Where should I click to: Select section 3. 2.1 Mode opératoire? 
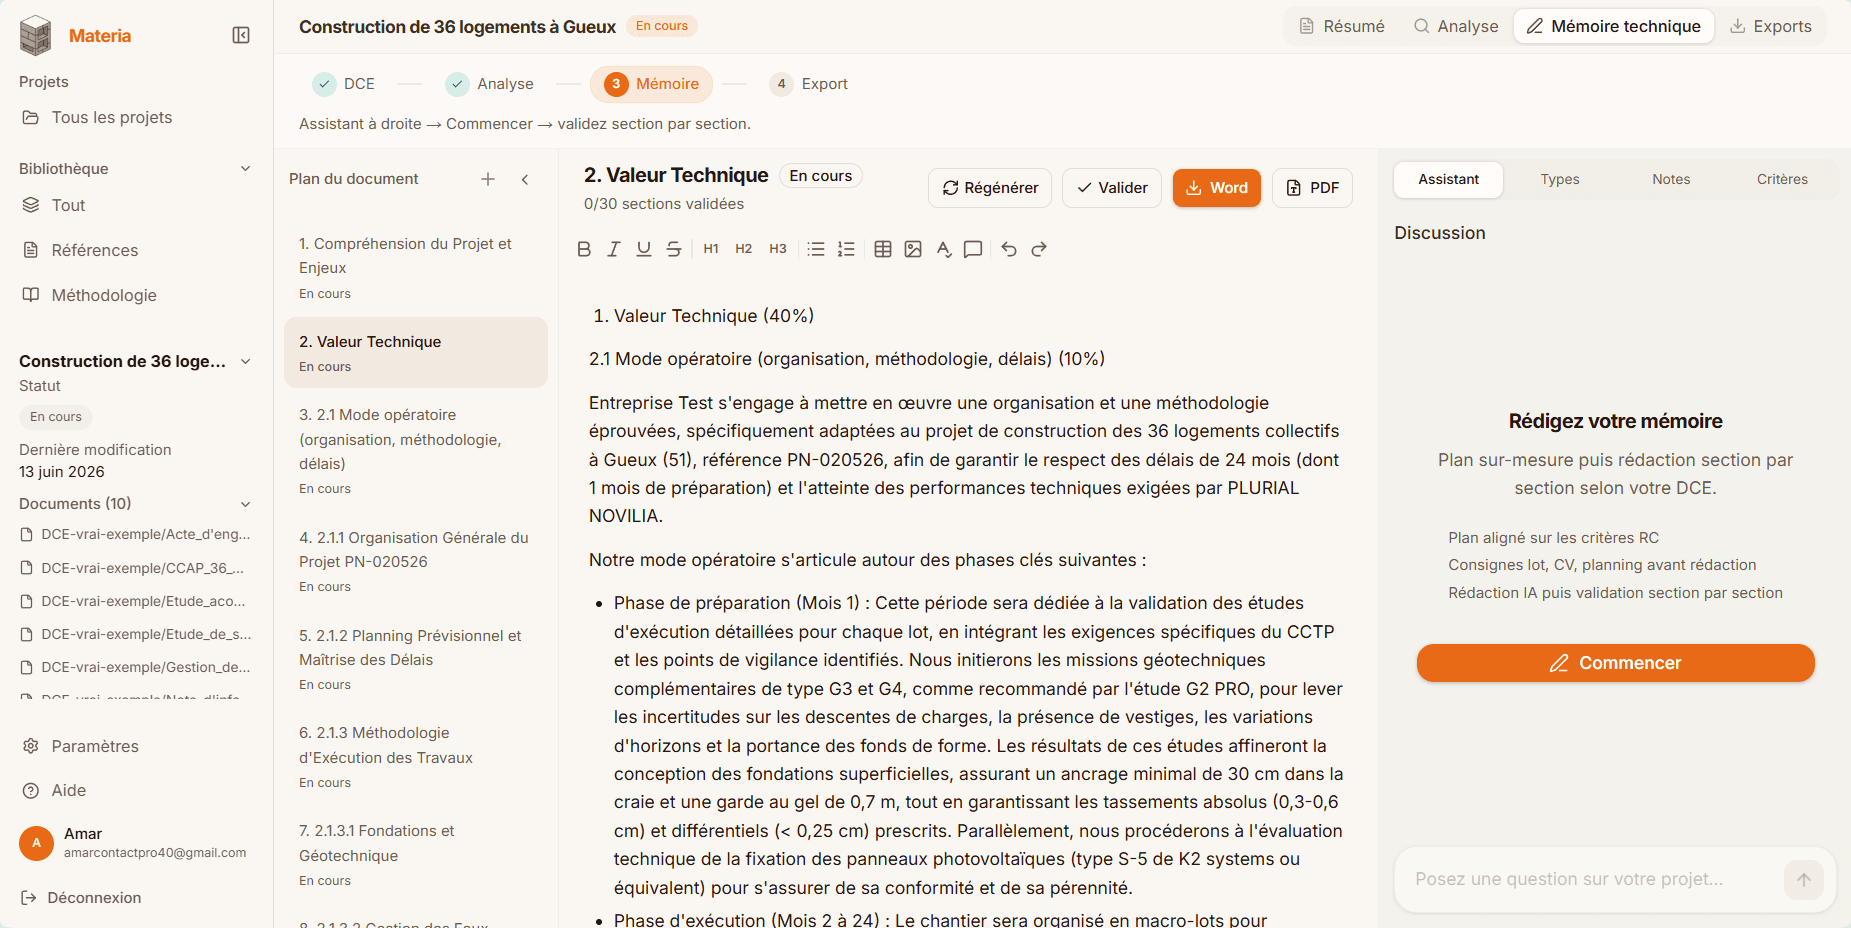click(416, 451)
